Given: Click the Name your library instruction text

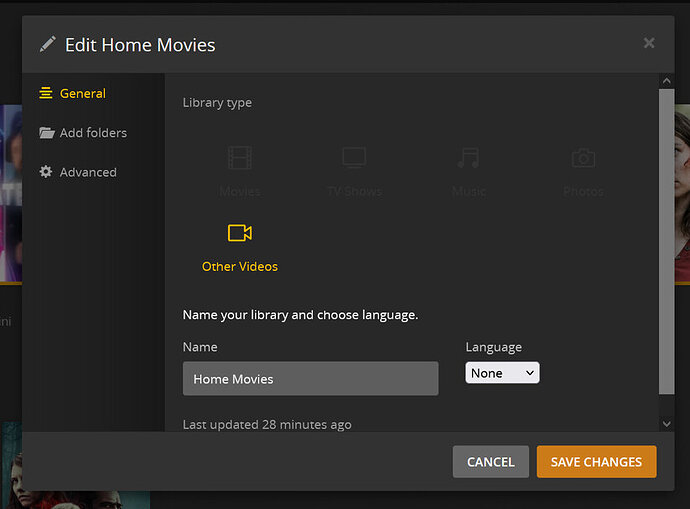Looking at the screenshot, I should pyautogui.click(x=301, y=315).
